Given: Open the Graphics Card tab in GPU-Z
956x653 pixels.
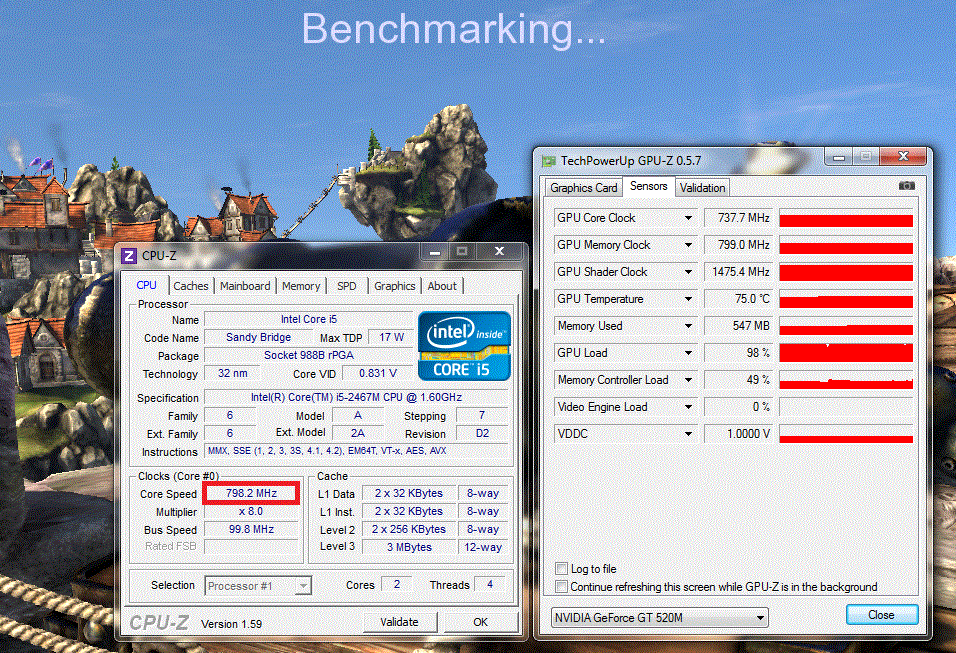Looking at the screenshot, I should coord(584,188).
